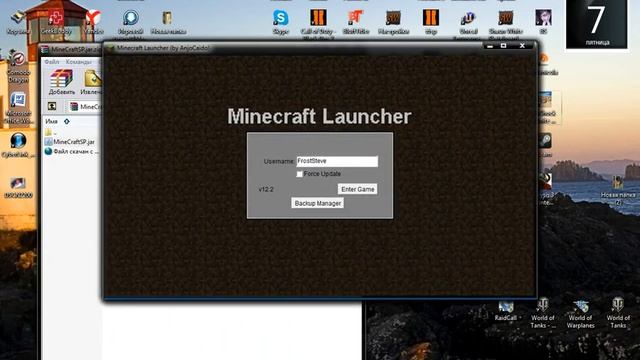Screen dimensions: 640x360
Task: Select the parent folder '..' row in WinRAR
Action: tap(51, 132)
